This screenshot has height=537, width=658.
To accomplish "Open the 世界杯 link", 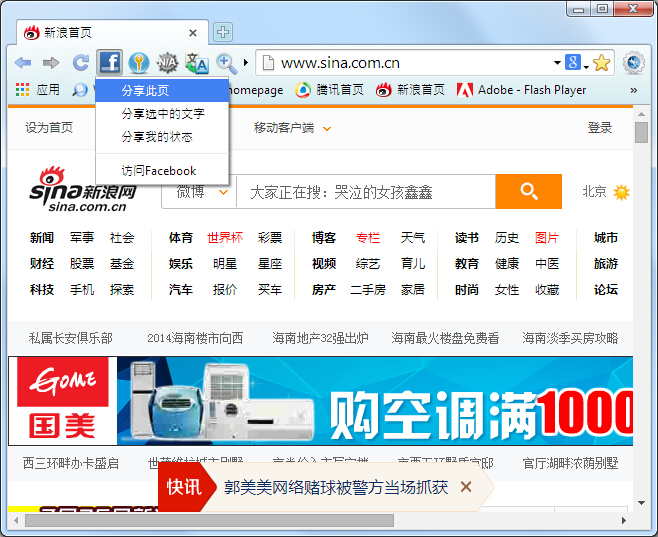I will 225,238.
